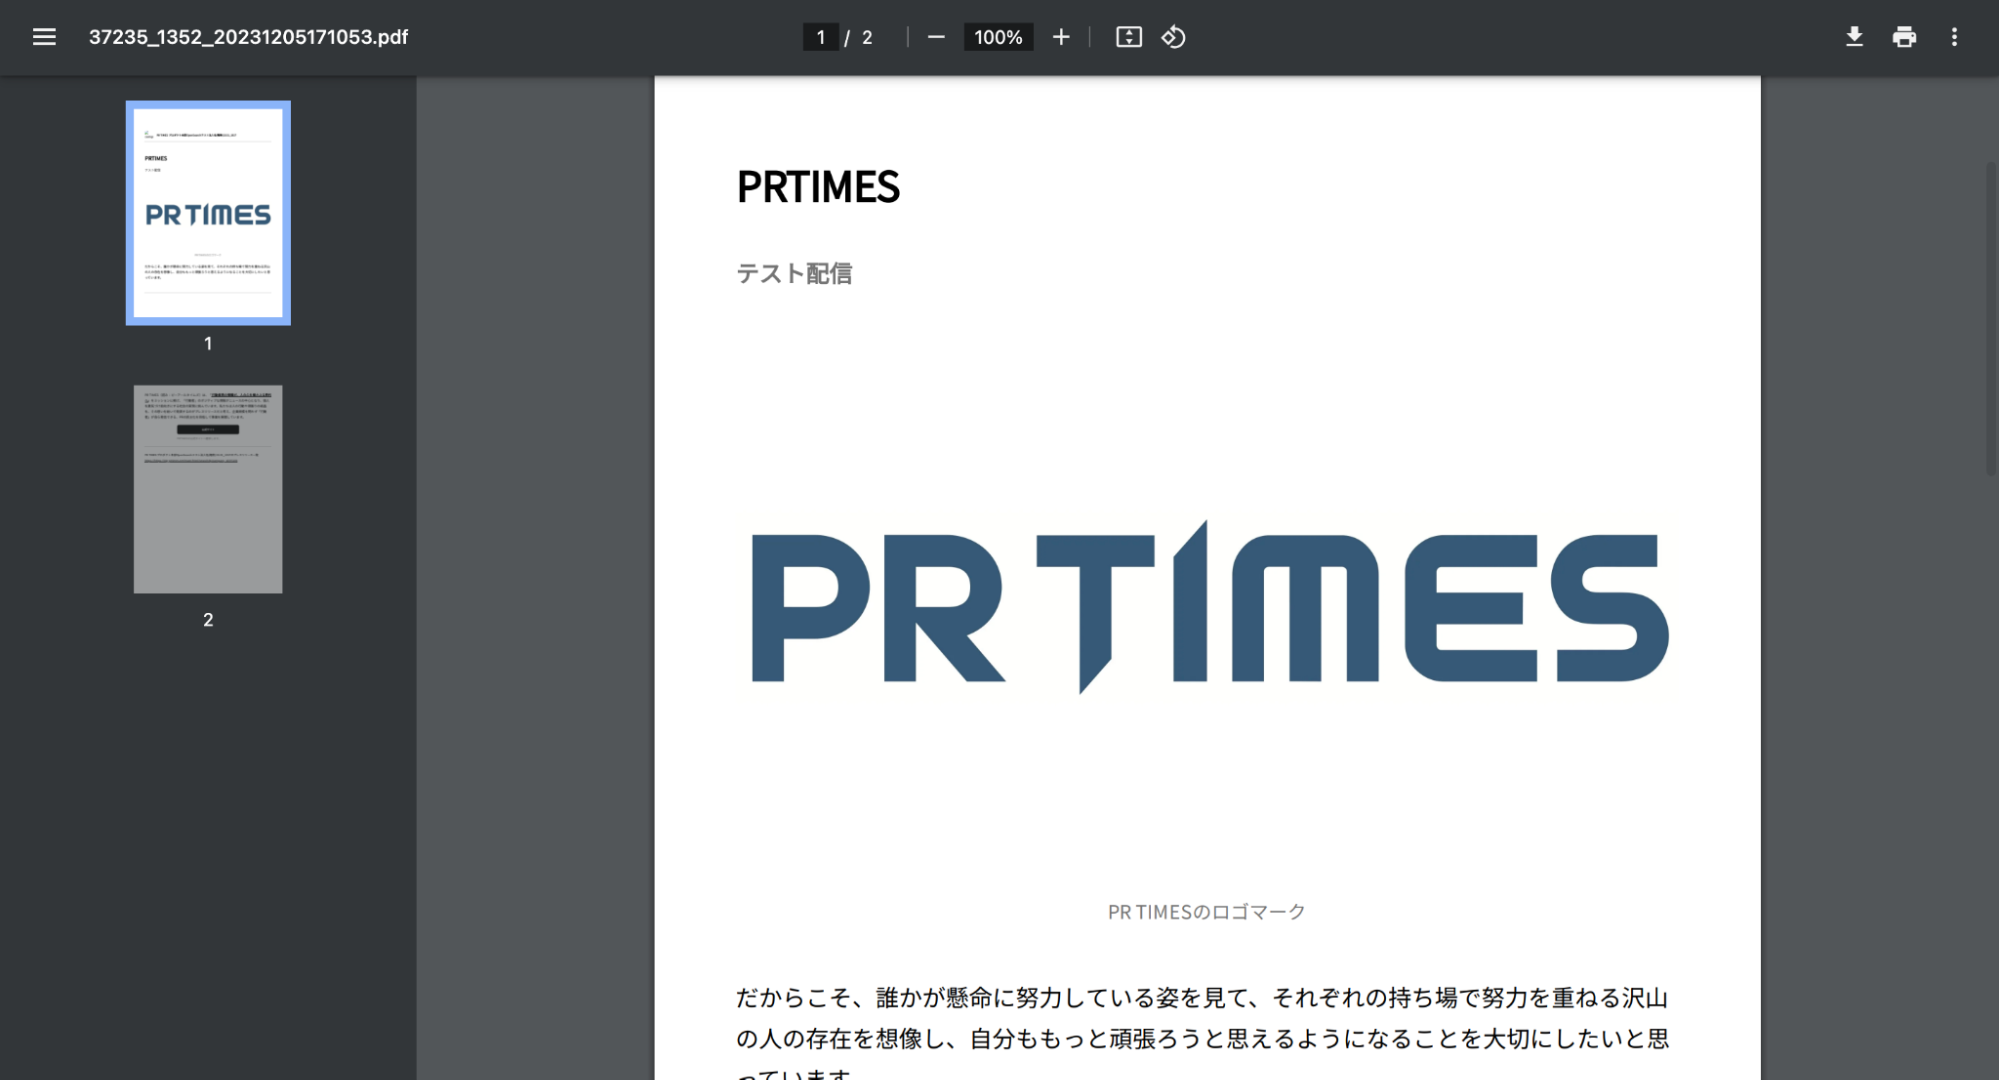Screen dimensions: 1999x1080
Task: Open the three-dot more actions menu
Action: tap(1954, 37)
